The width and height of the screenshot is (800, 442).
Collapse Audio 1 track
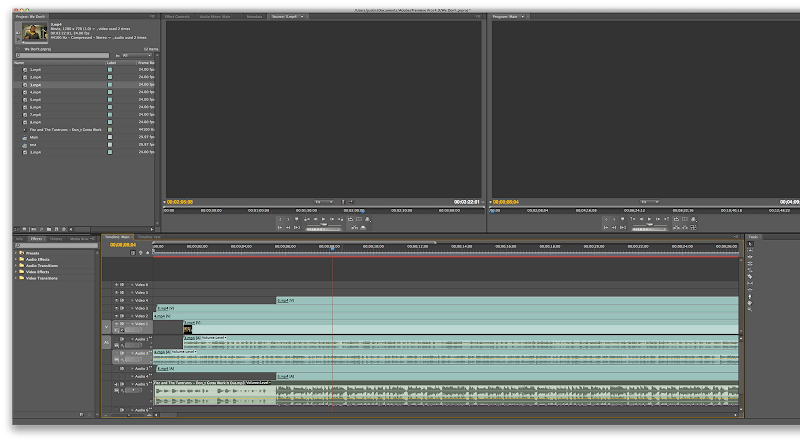coord(132,339)
